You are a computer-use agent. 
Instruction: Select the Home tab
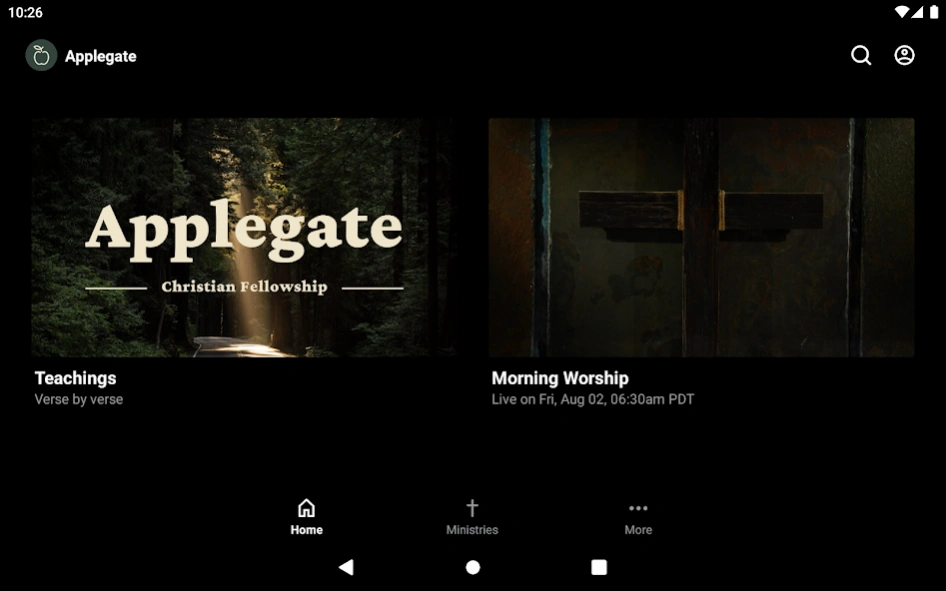pyautogui.click(x=306, y=517)
